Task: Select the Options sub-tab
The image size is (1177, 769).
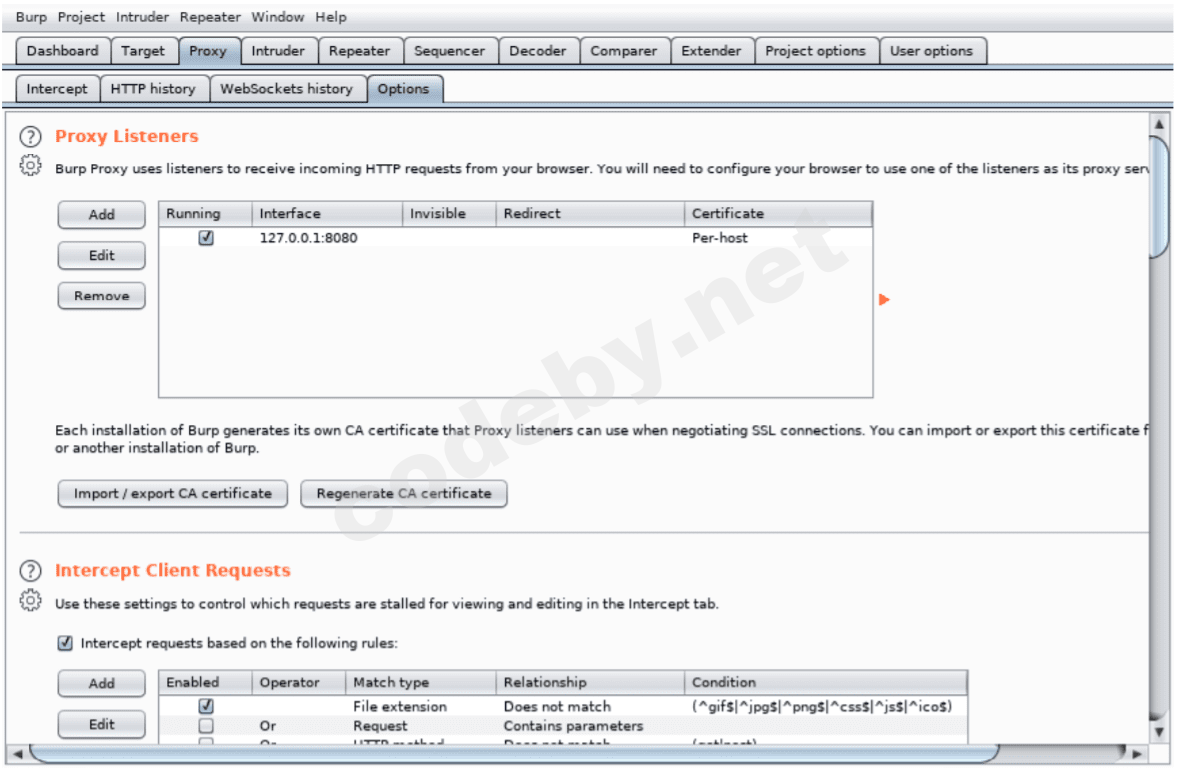Action: [404, 89]
